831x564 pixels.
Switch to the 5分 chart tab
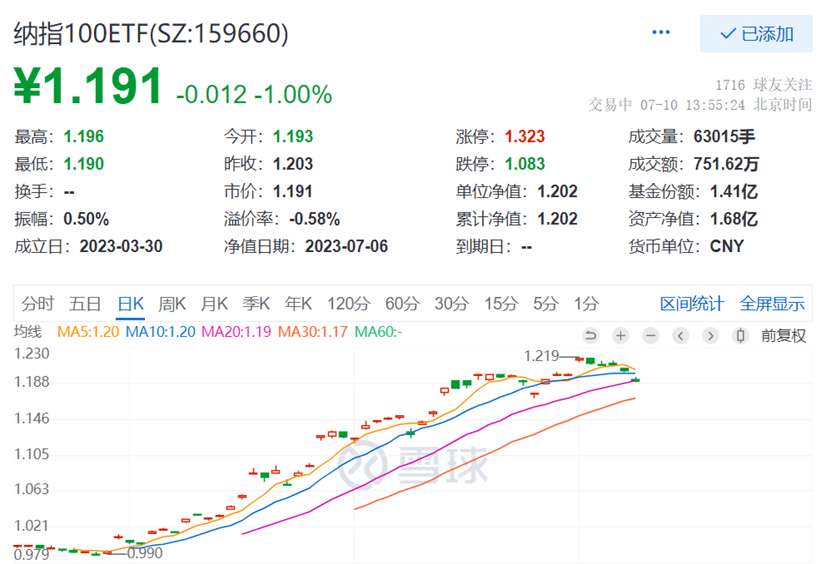coord(546,304)
